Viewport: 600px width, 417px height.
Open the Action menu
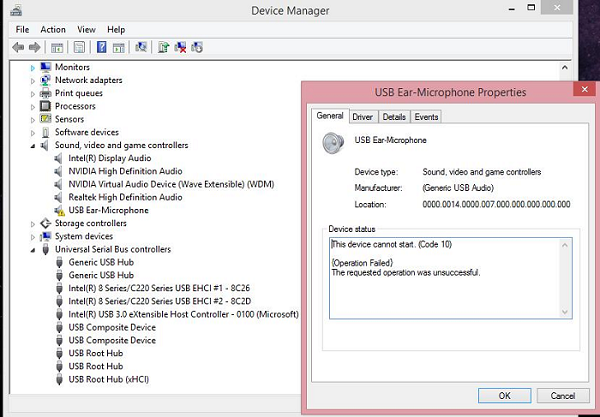53,29
